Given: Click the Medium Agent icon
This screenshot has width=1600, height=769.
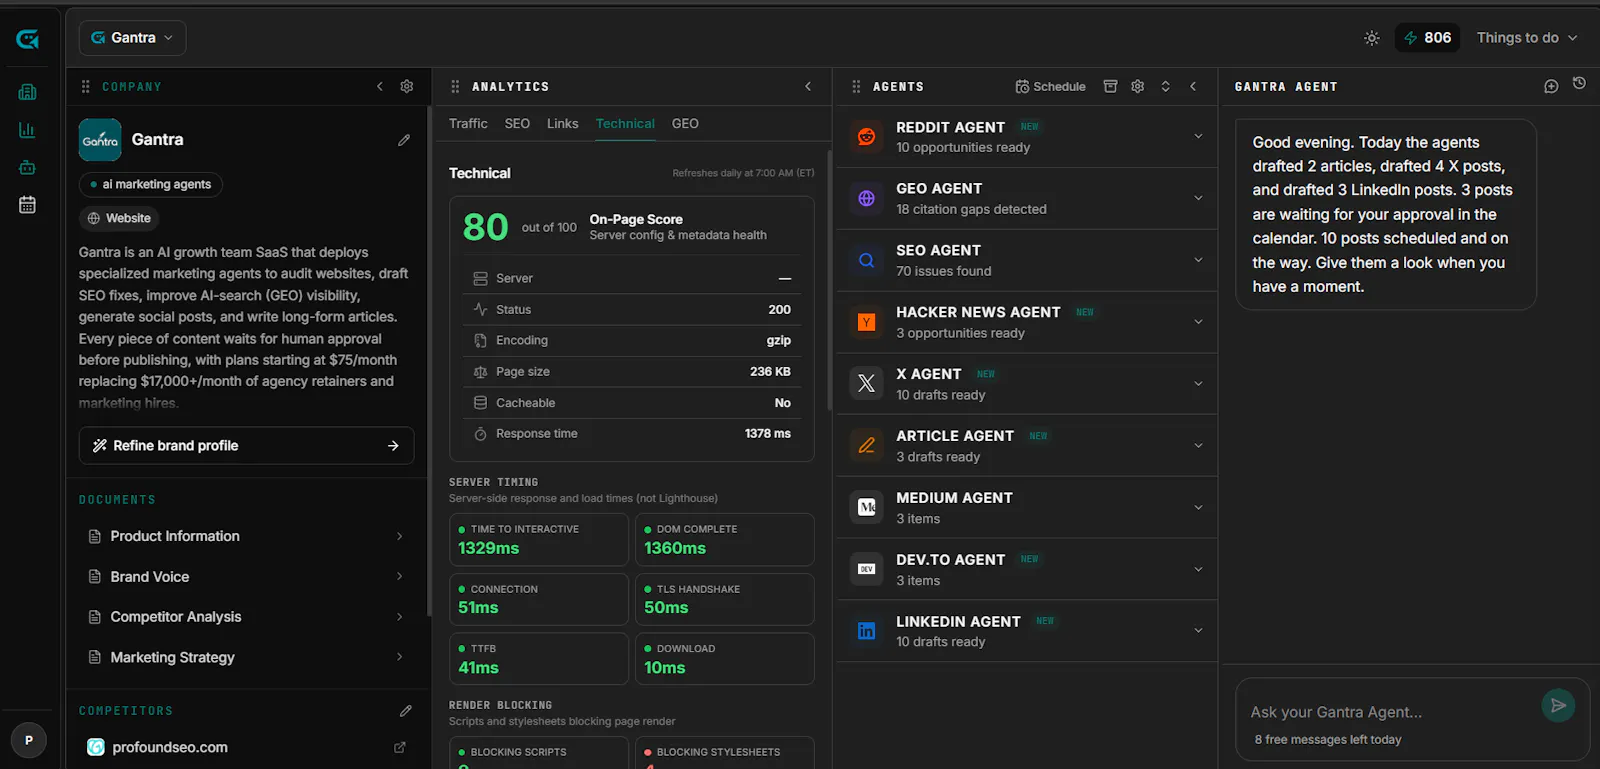Looking at the screenshot, I should (x=867, y=508).
